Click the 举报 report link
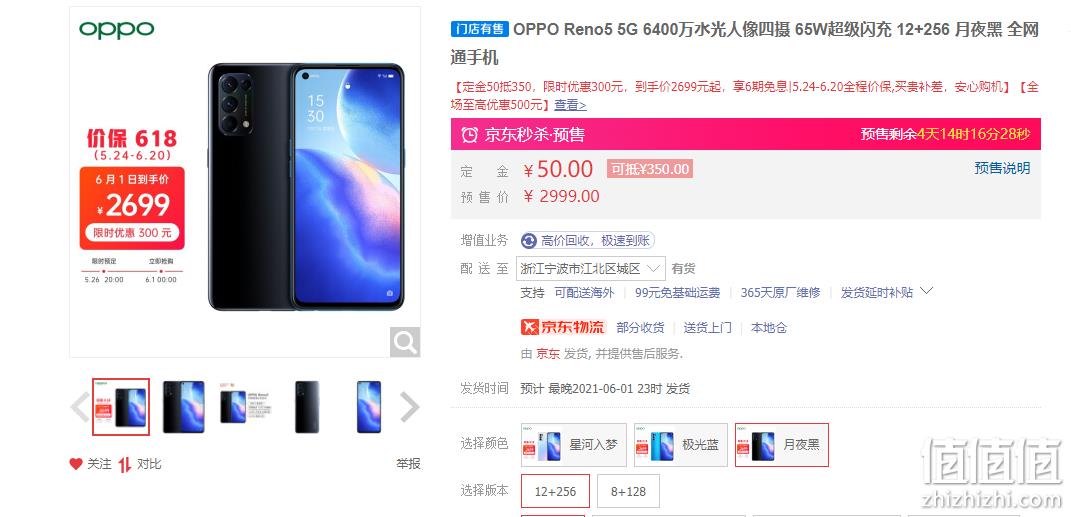Screen dimensions: 1071x517 408,464
